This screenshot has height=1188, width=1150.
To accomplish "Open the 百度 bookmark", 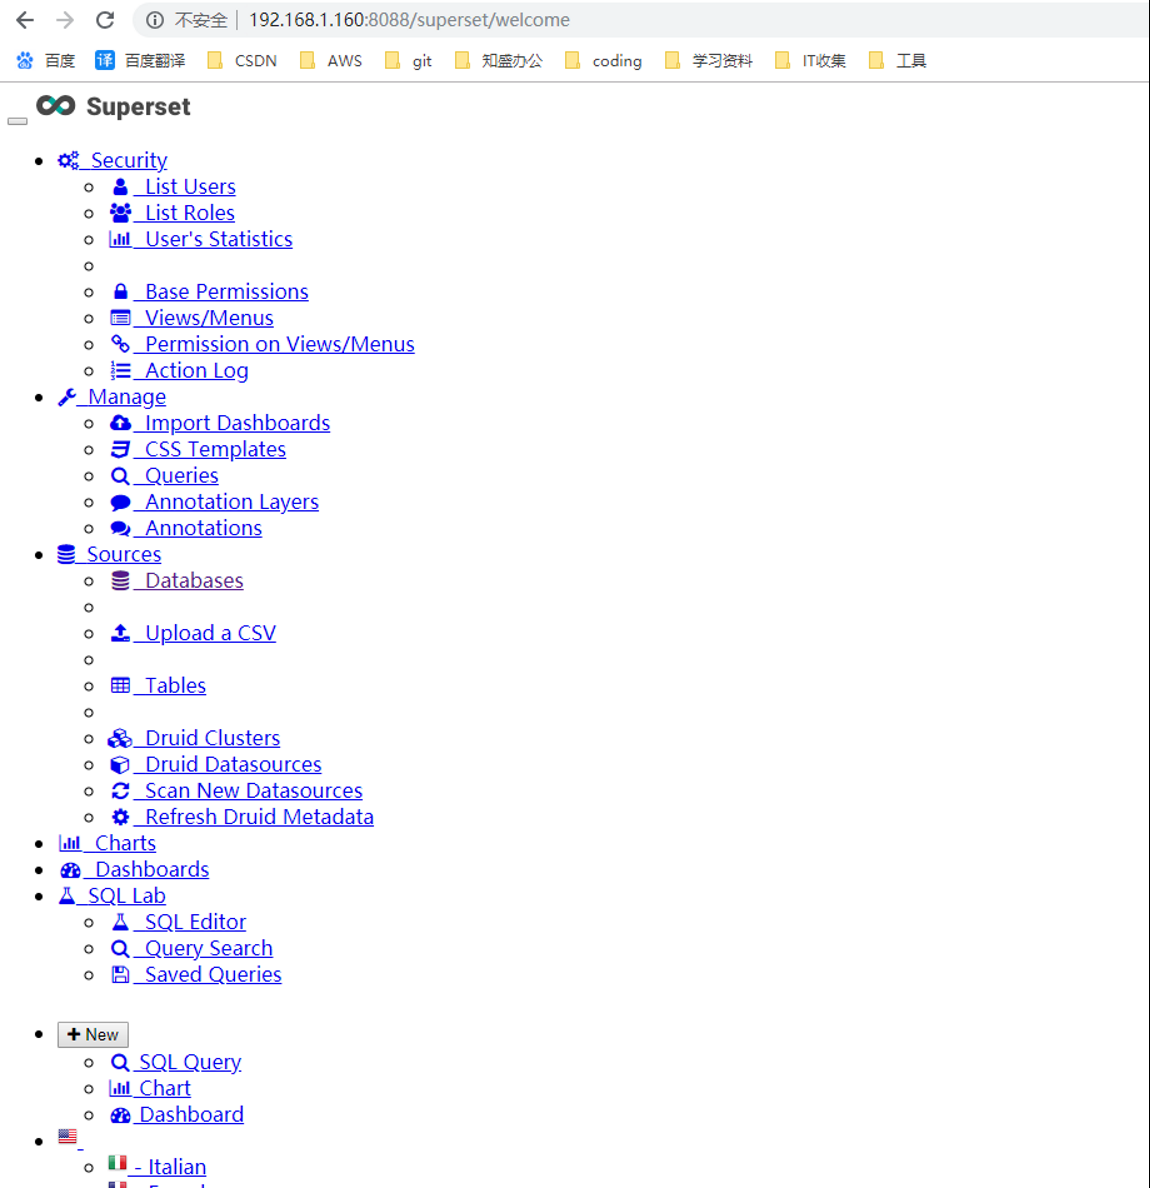I will coord(45,61).
